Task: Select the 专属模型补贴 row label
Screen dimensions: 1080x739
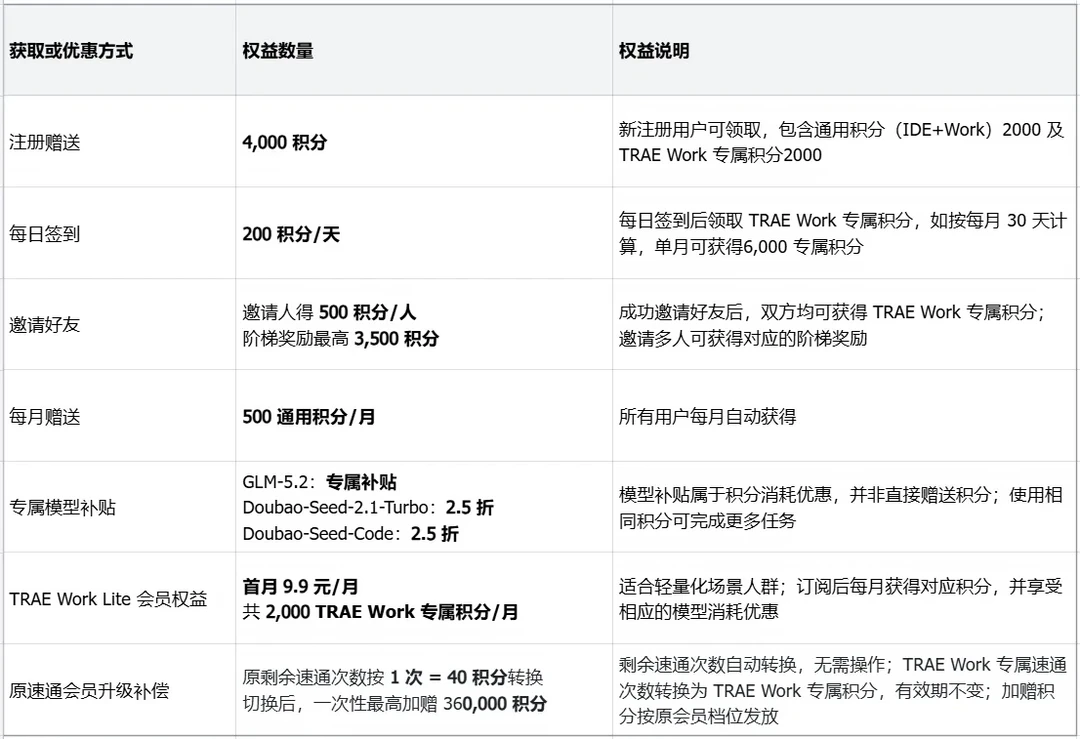Action: [63, 508]
